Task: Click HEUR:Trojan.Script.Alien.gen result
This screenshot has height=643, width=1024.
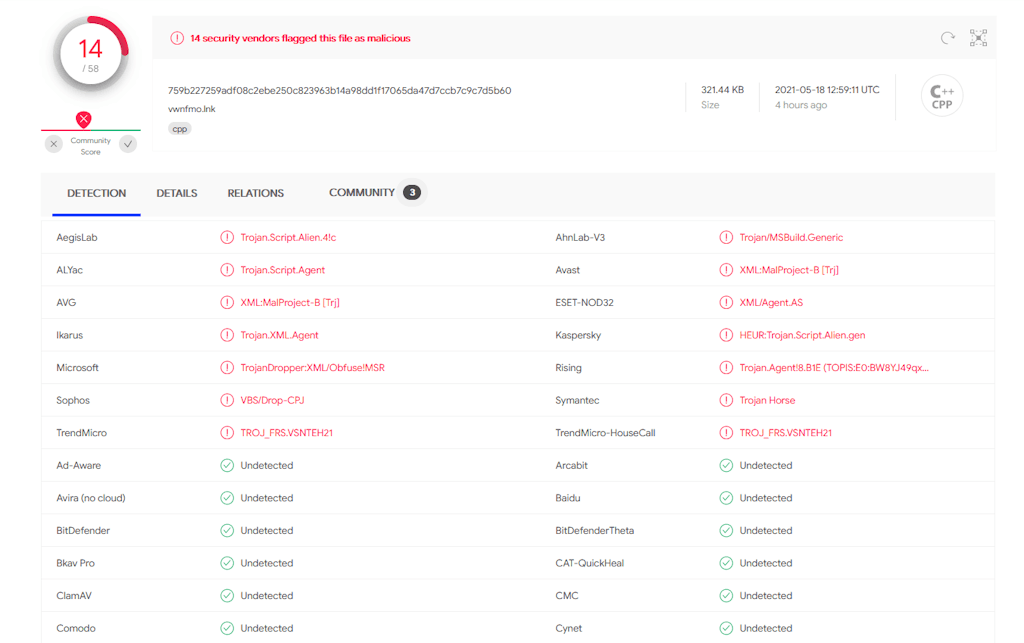Action: [x=802, y=336]
